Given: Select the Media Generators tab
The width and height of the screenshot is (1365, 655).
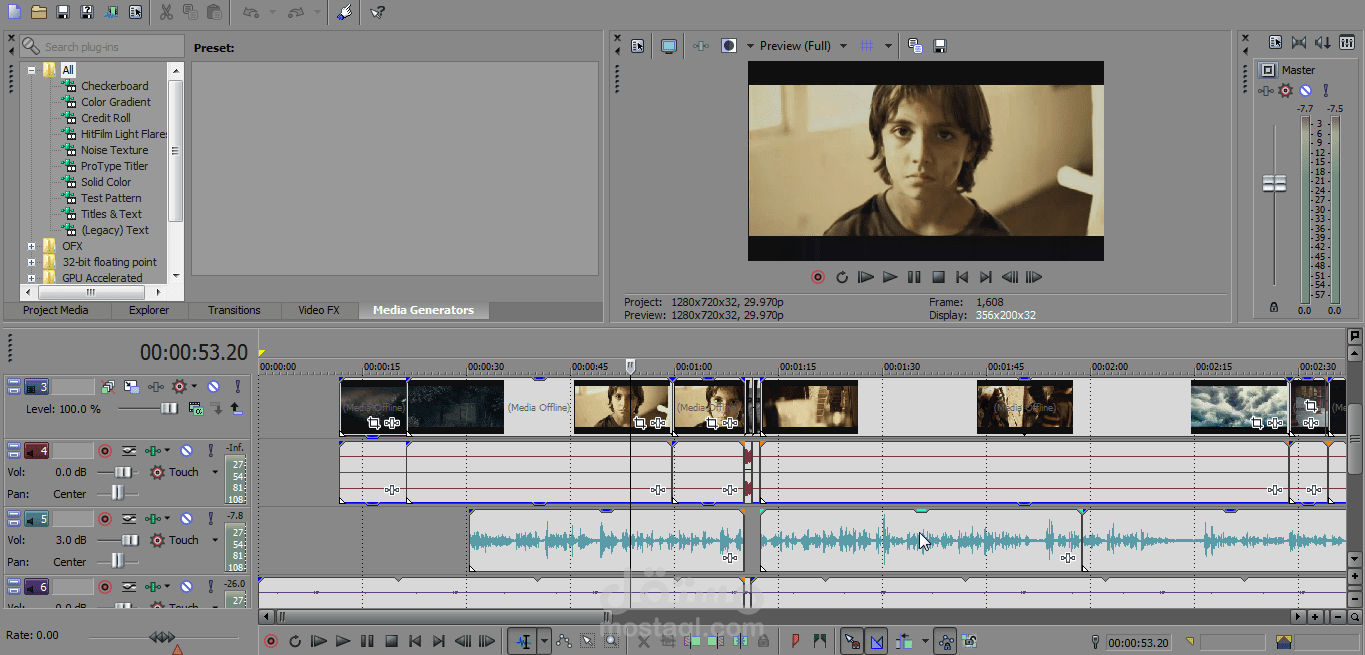Looking at the screenshot, I should click(x=424, y=310).
